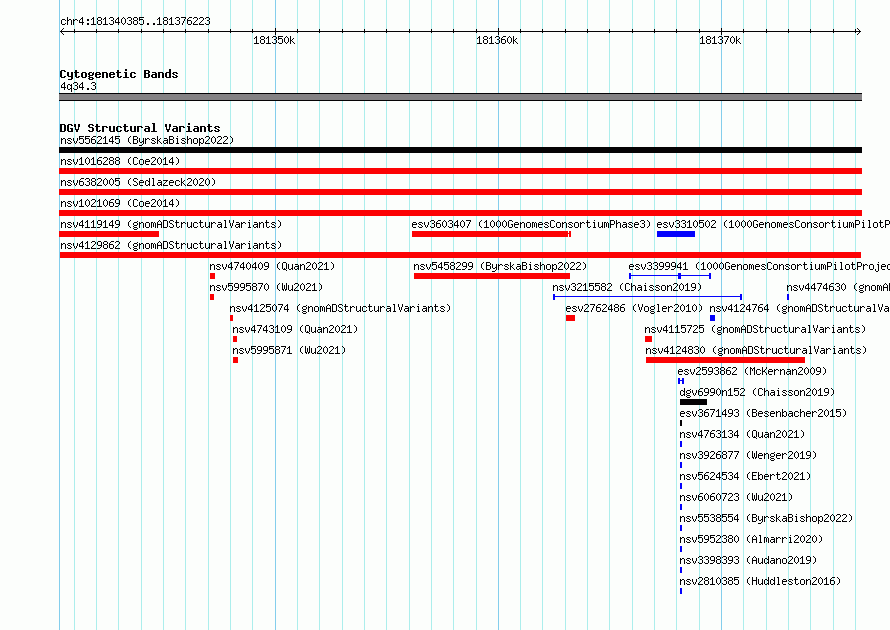The height and width of the screenshot is (630, 890).
Task: Click the blue line glyph under nsv3215582
Action: click(x=648, y=297)
